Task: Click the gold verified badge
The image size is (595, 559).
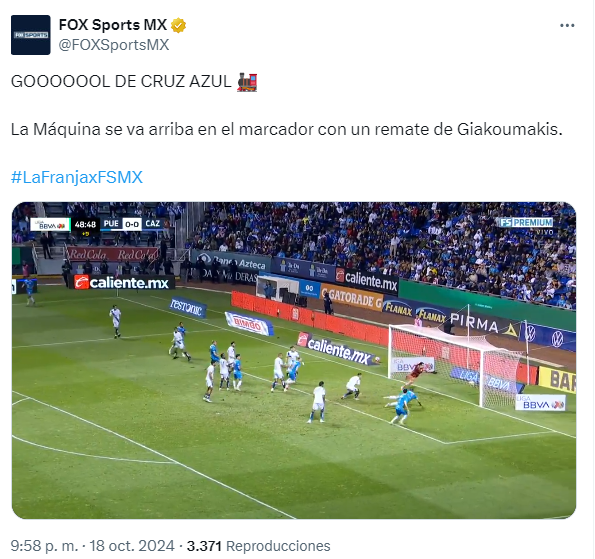Action: pos(178,25)
